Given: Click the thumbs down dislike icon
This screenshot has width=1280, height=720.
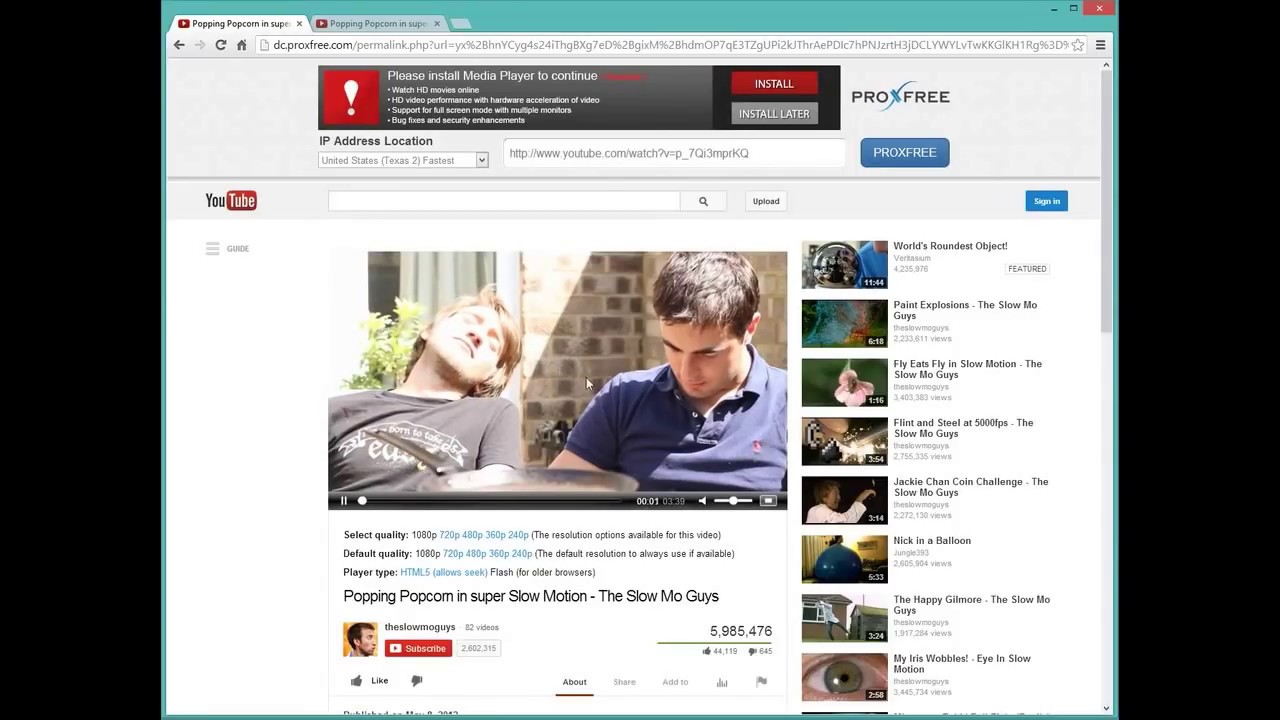Looking at the screenshot, I should click(x=417, y=681).
